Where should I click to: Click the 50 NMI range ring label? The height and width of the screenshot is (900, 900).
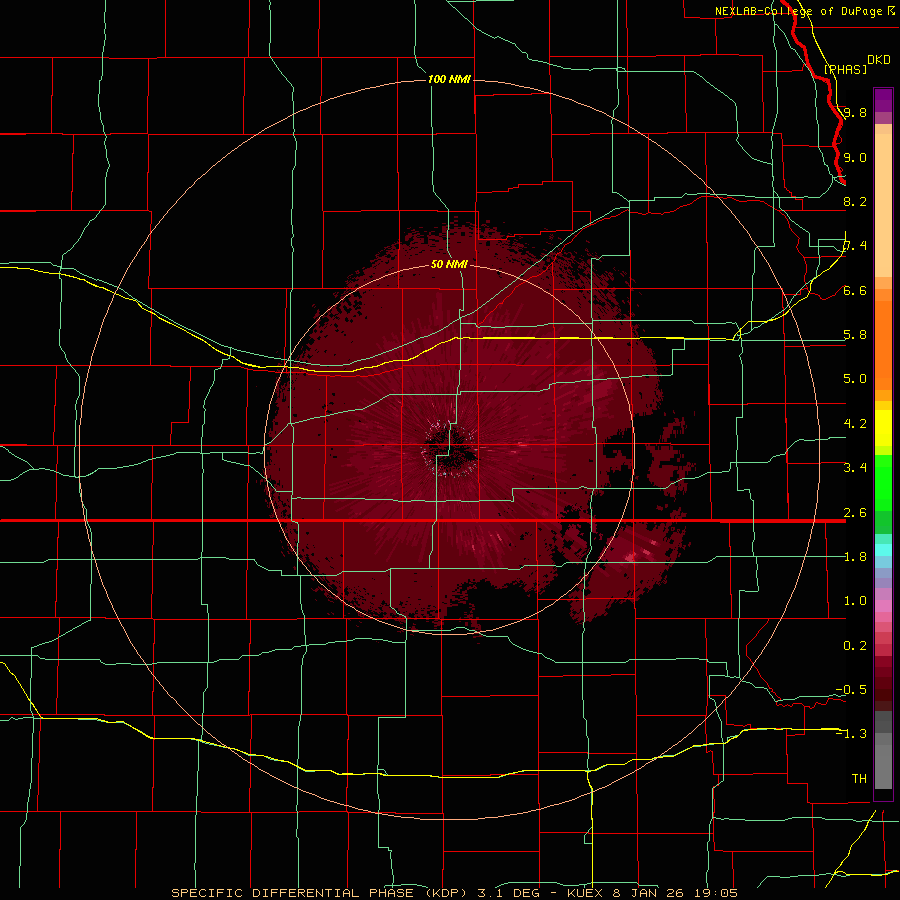point(449,264)
